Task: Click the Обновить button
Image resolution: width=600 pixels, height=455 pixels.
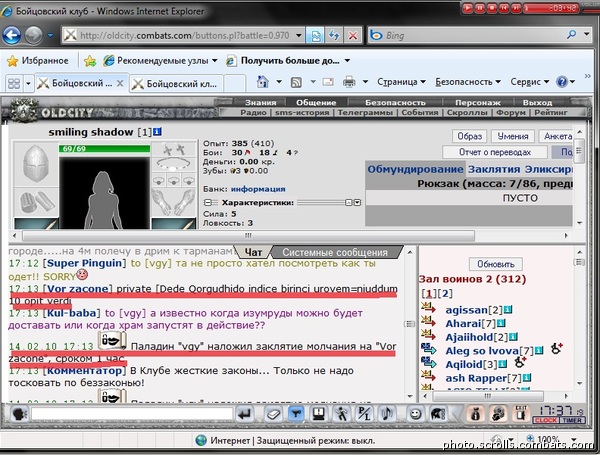Action: pos(496,264)
